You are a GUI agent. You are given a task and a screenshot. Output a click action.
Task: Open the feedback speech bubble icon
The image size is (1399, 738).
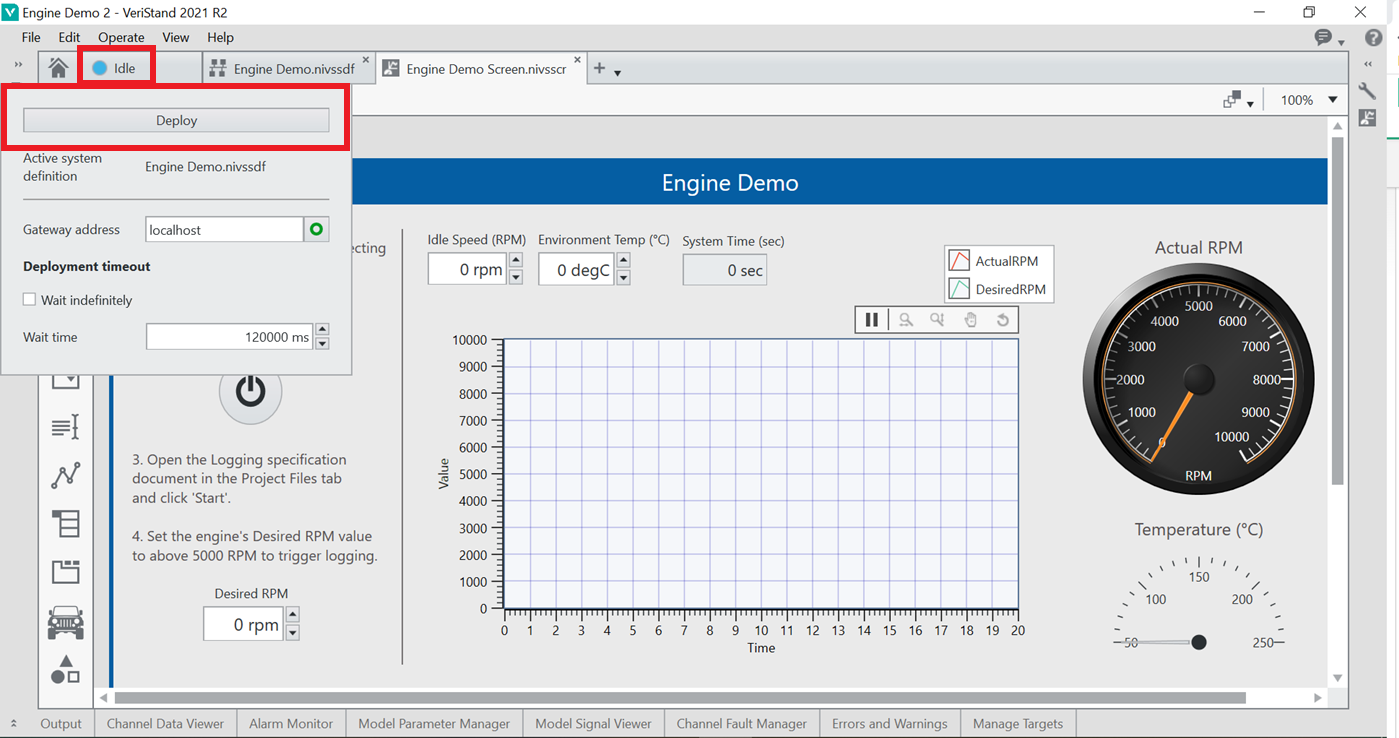coord(1324,37)
